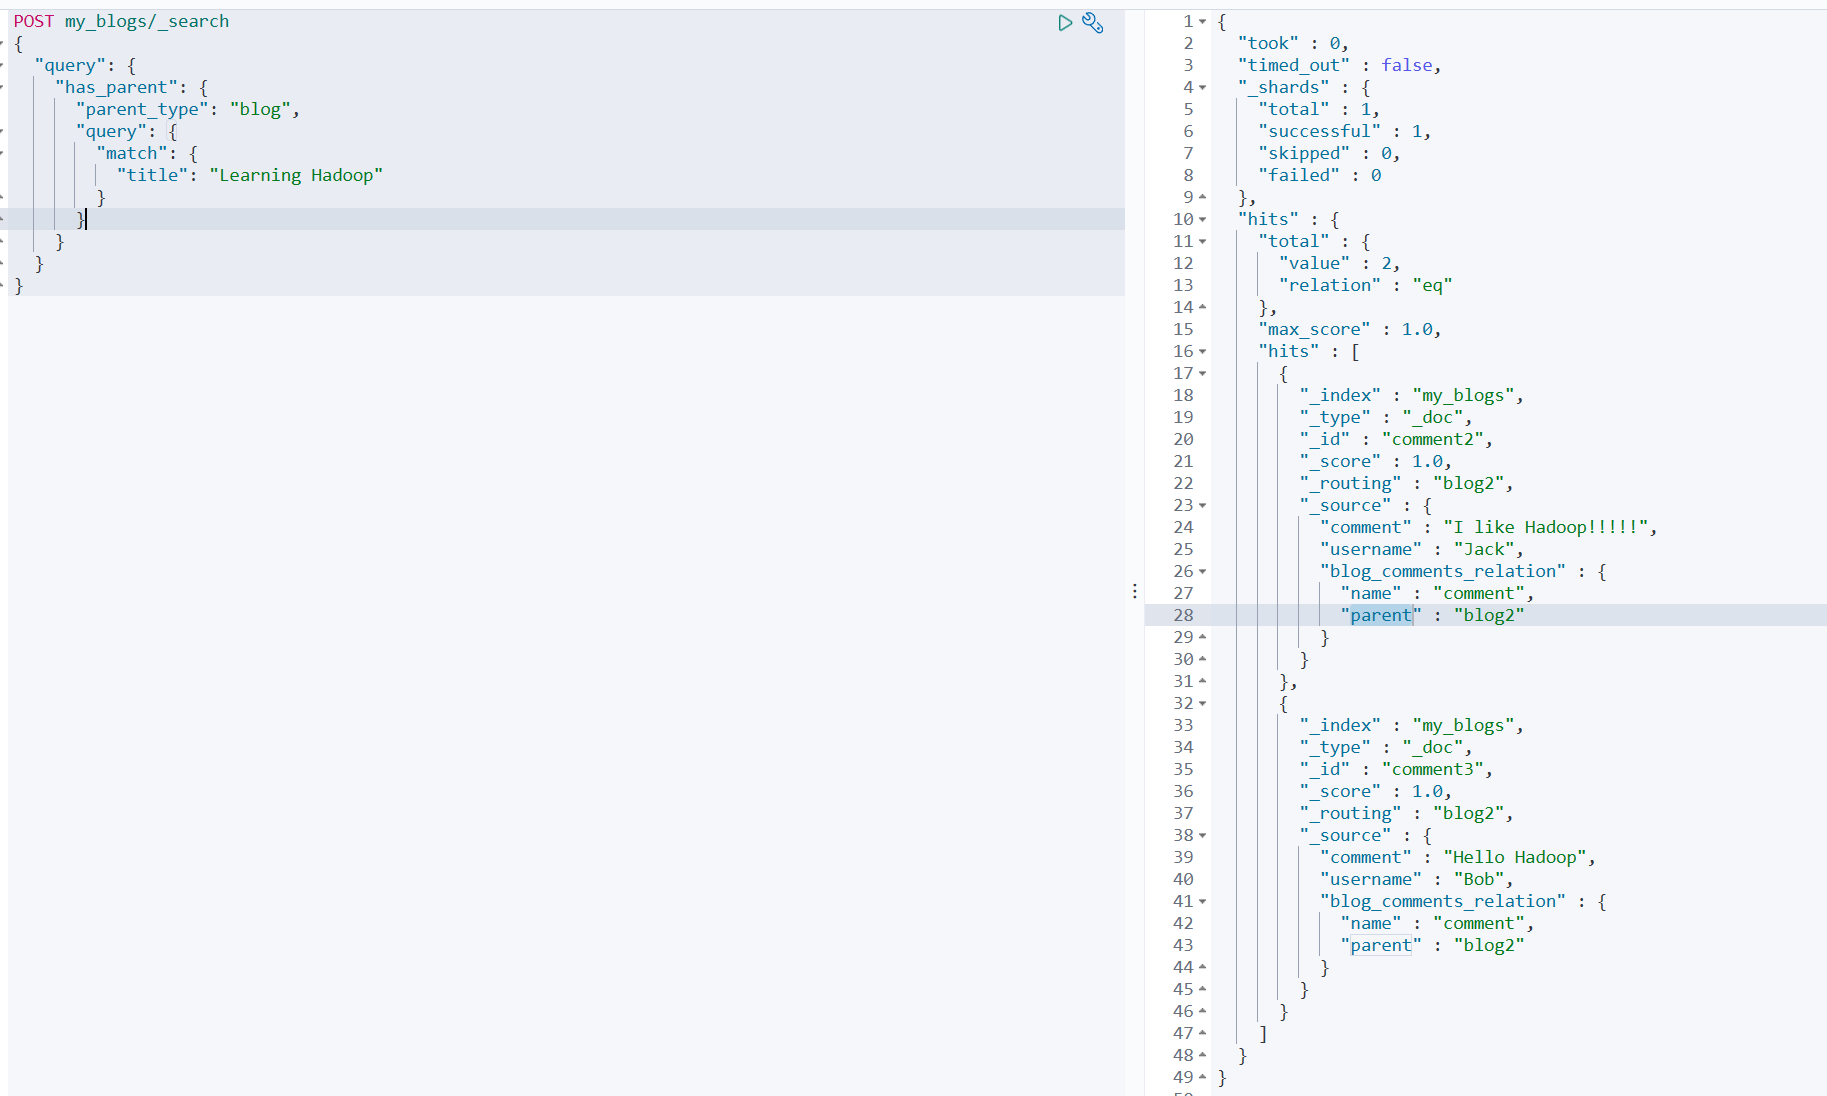The width and height of the screenshot is (1827, 1096).
Task: Click the "Bob" username value
Action: [1479, 879]
